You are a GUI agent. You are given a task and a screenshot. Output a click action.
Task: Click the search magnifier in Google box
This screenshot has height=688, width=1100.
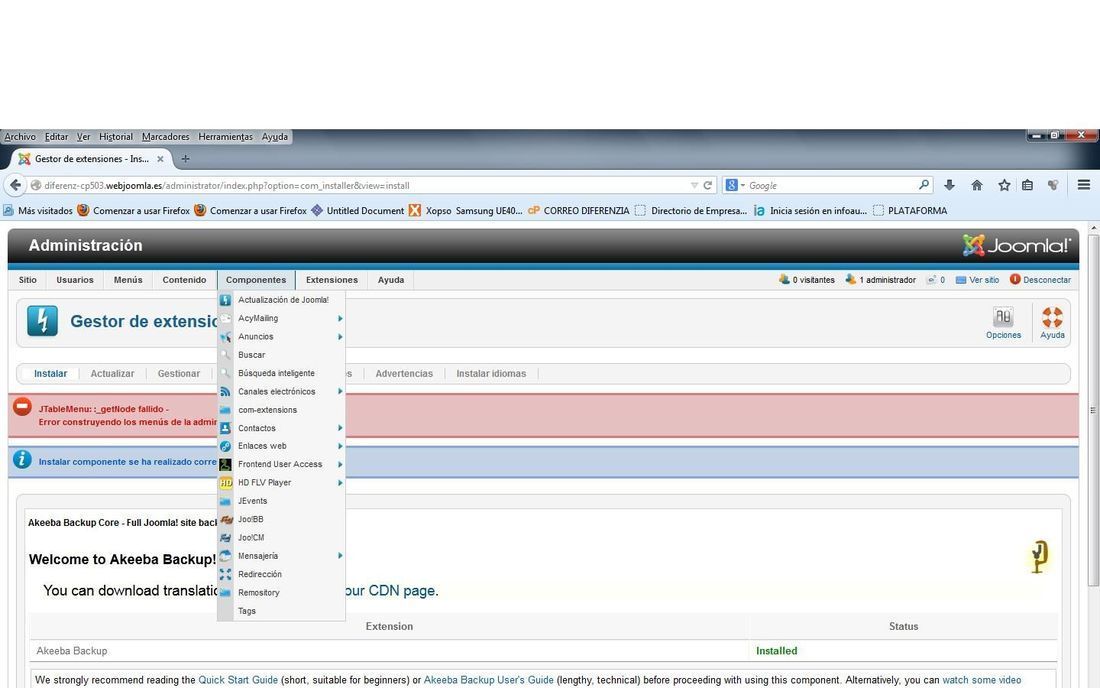(924, 185)
